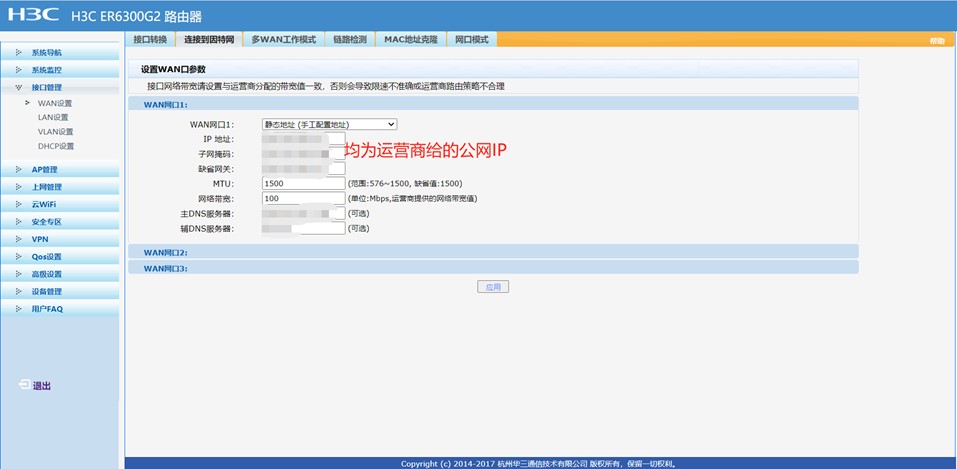Screen dimensions: 957x469
Task: Click the 缺省网关 input field
Action: (x=303, y=169)
